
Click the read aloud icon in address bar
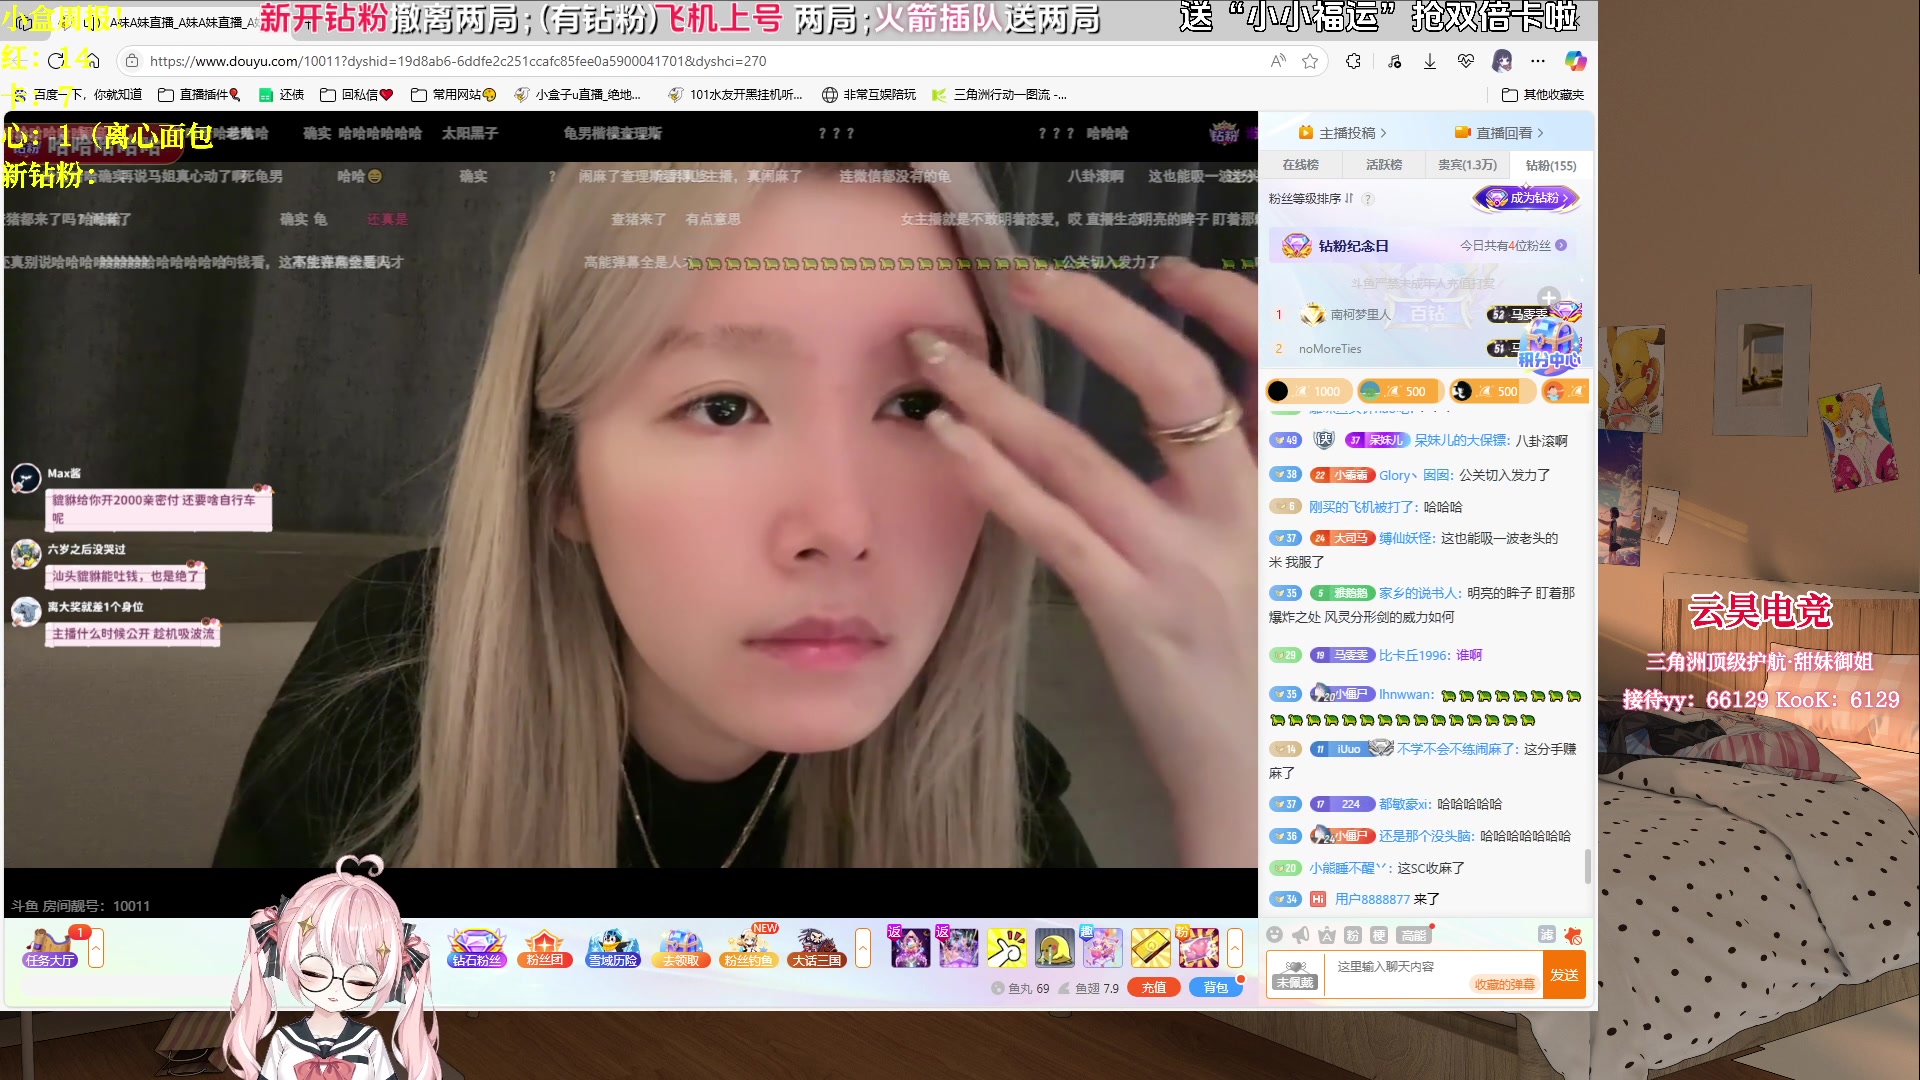(x=1277, y=61)
